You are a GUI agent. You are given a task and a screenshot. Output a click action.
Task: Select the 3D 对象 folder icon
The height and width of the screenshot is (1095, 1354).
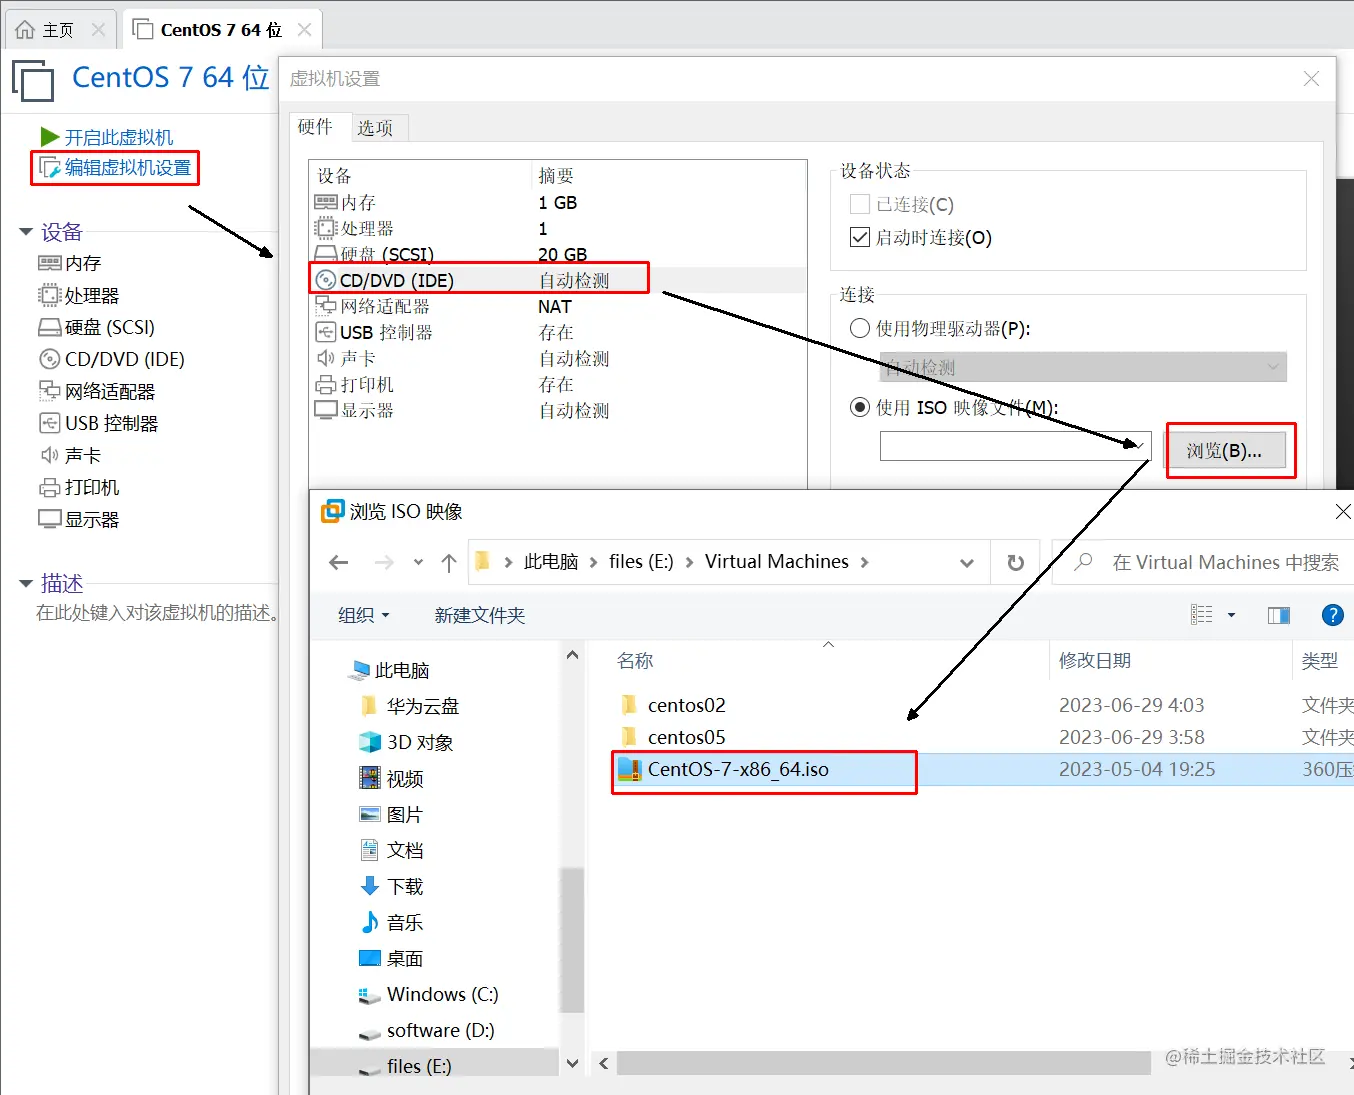(x=369, y=742)
